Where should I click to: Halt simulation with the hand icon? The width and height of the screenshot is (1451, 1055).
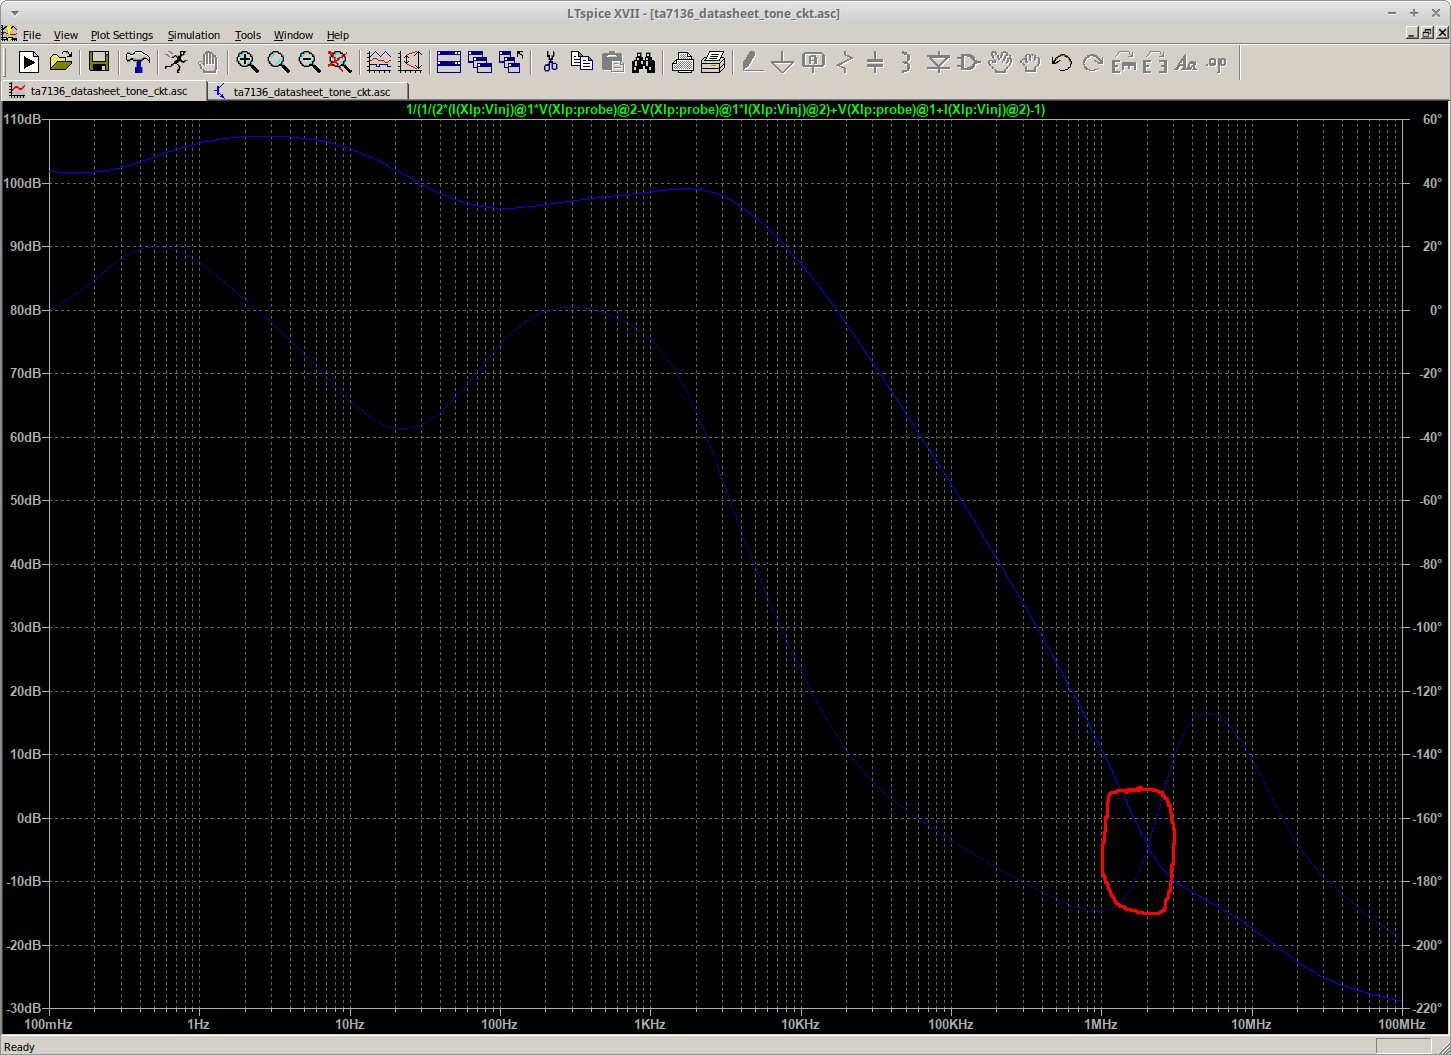pyautogui.click(x=208, y=63)
